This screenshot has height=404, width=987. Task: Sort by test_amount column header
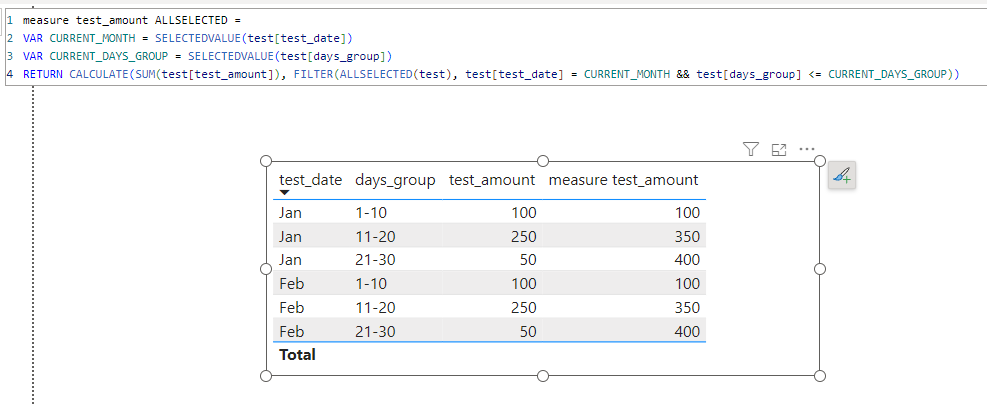(x=492, y=180)
